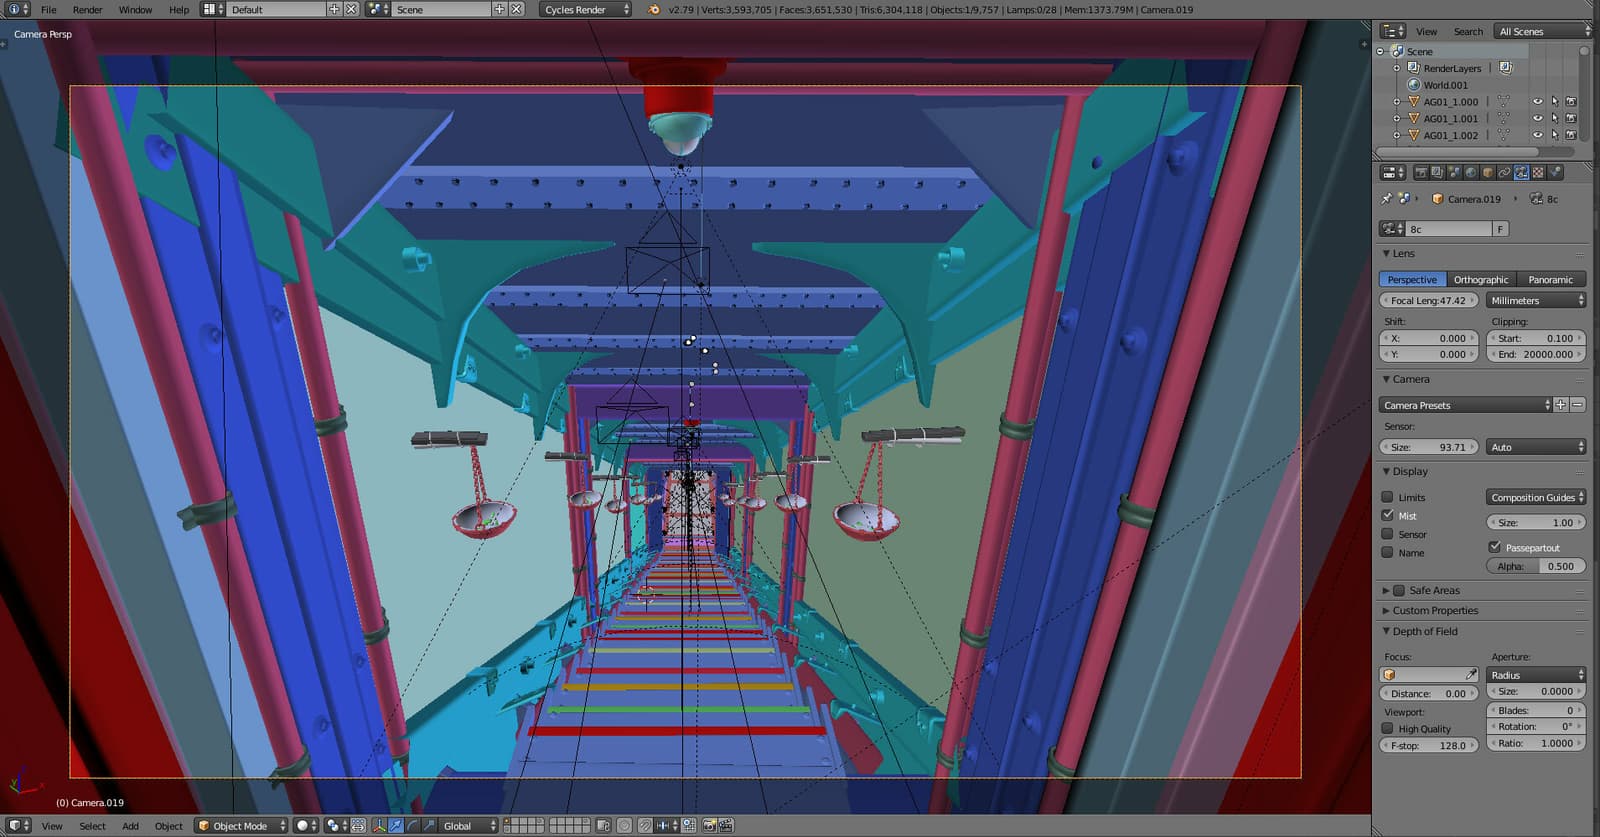Enable the Limits checkbox
The width and height of the screenshot is (1600, 837).
click(x=1387, y=497)
